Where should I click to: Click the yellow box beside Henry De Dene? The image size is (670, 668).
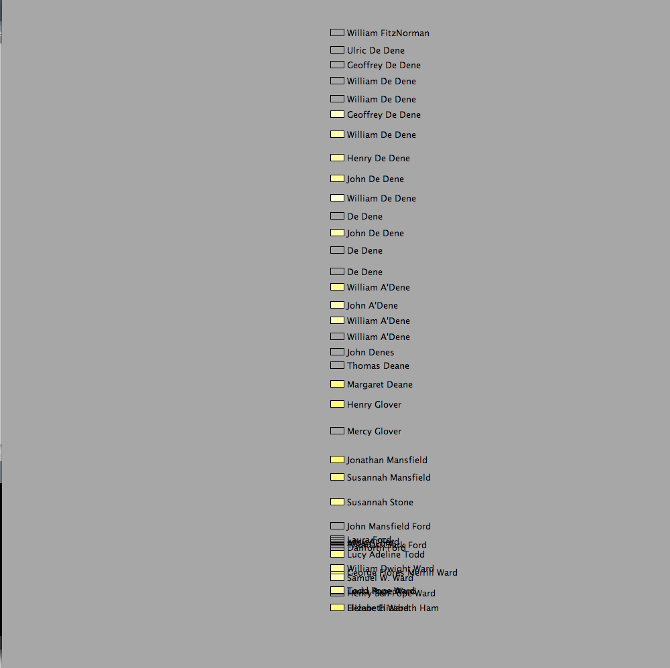click(337, 158)
